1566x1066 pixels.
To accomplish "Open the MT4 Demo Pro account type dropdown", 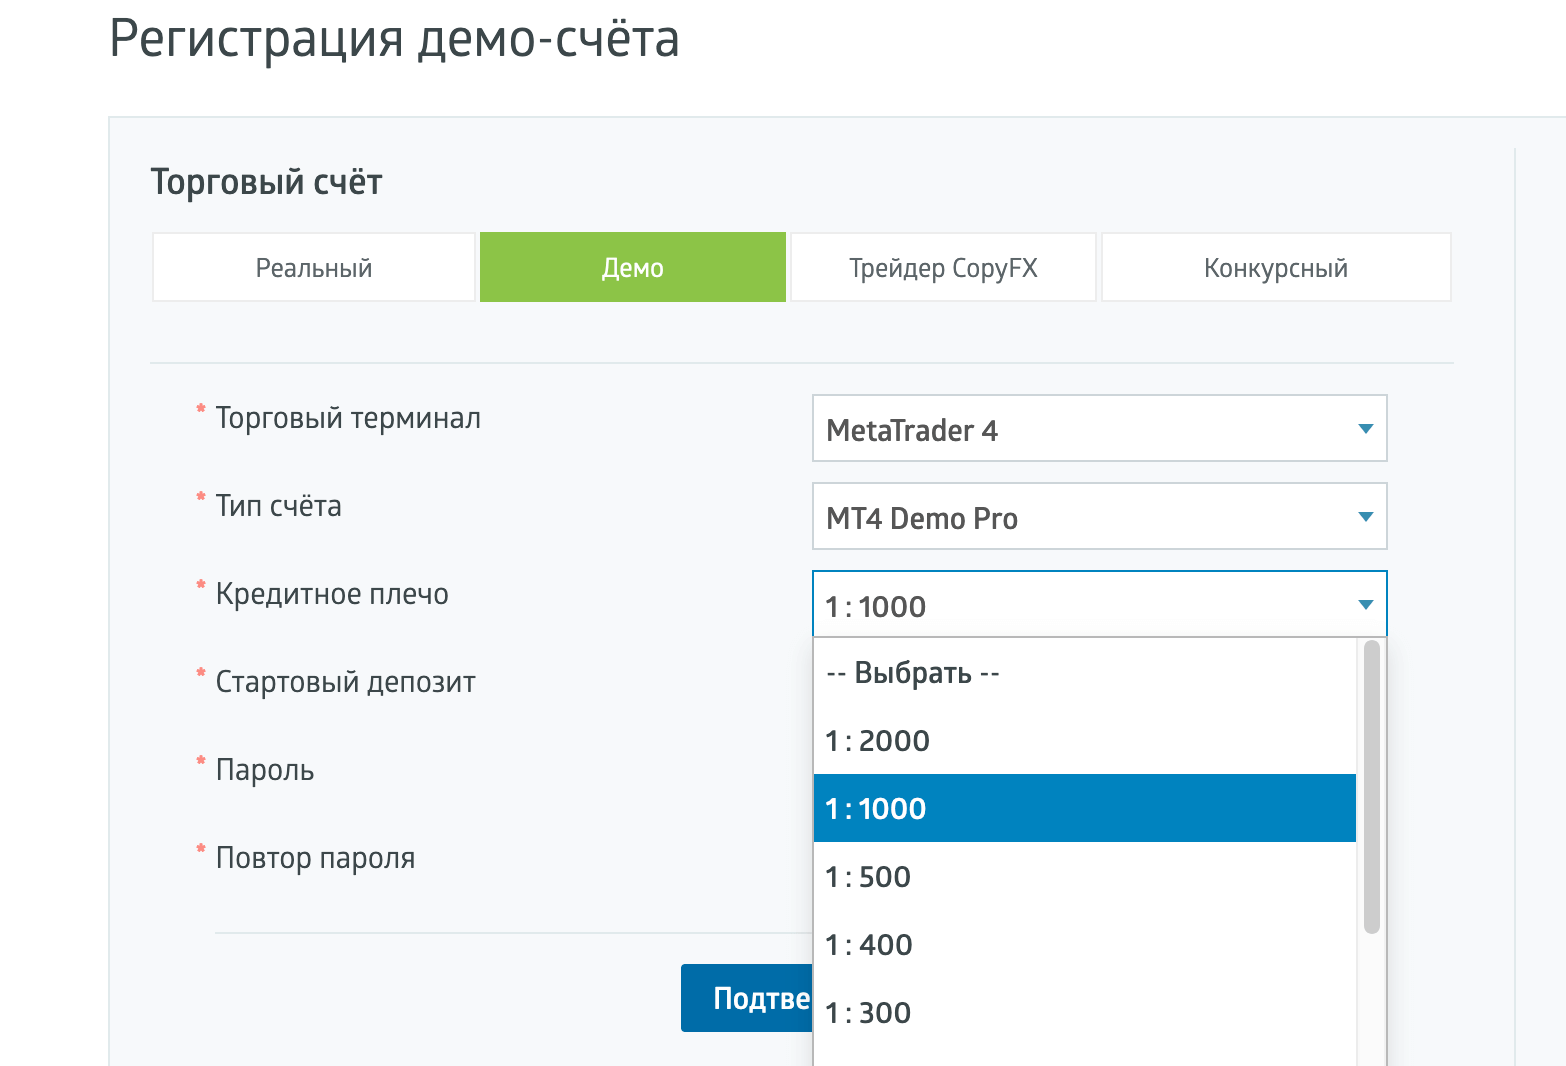I will click(x=1085, y=517).
